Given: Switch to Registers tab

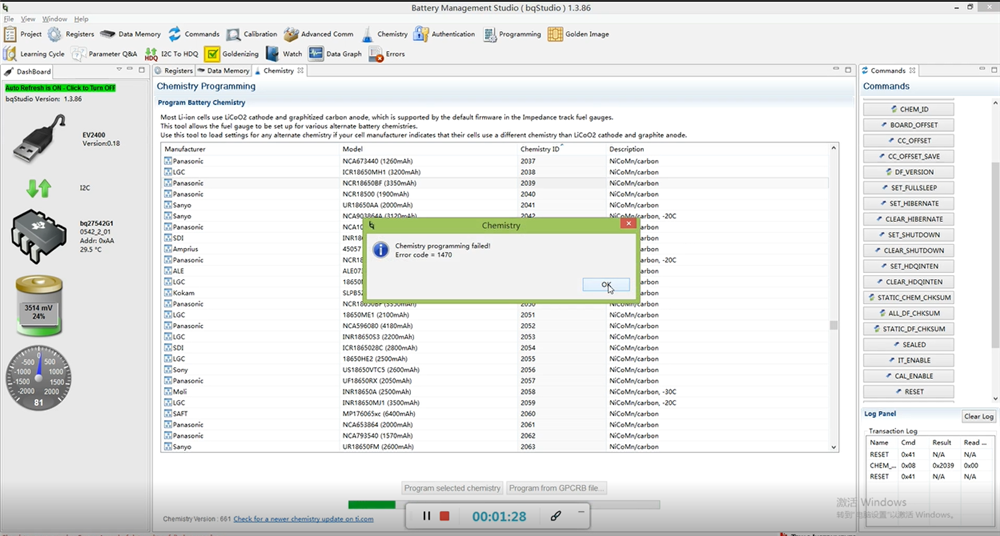Looking at the screenshot, I should pyautogui.click(x=173, y=71).
